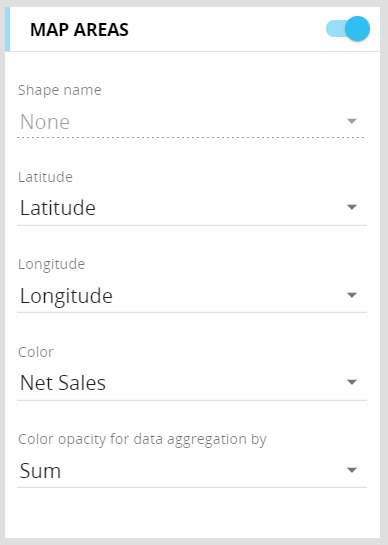Turn off the MAP AREAS toggle switch

pyautogui.click(x=348, y=29)
